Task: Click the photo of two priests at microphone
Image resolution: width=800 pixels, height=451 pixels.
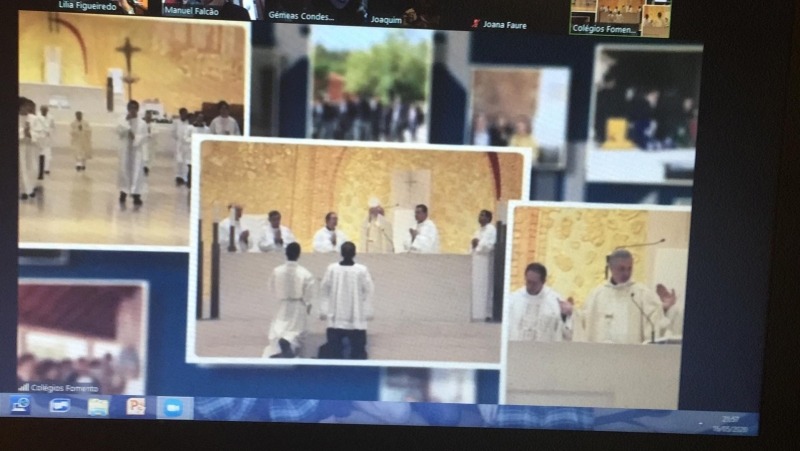Action: (x=596, y=304)
